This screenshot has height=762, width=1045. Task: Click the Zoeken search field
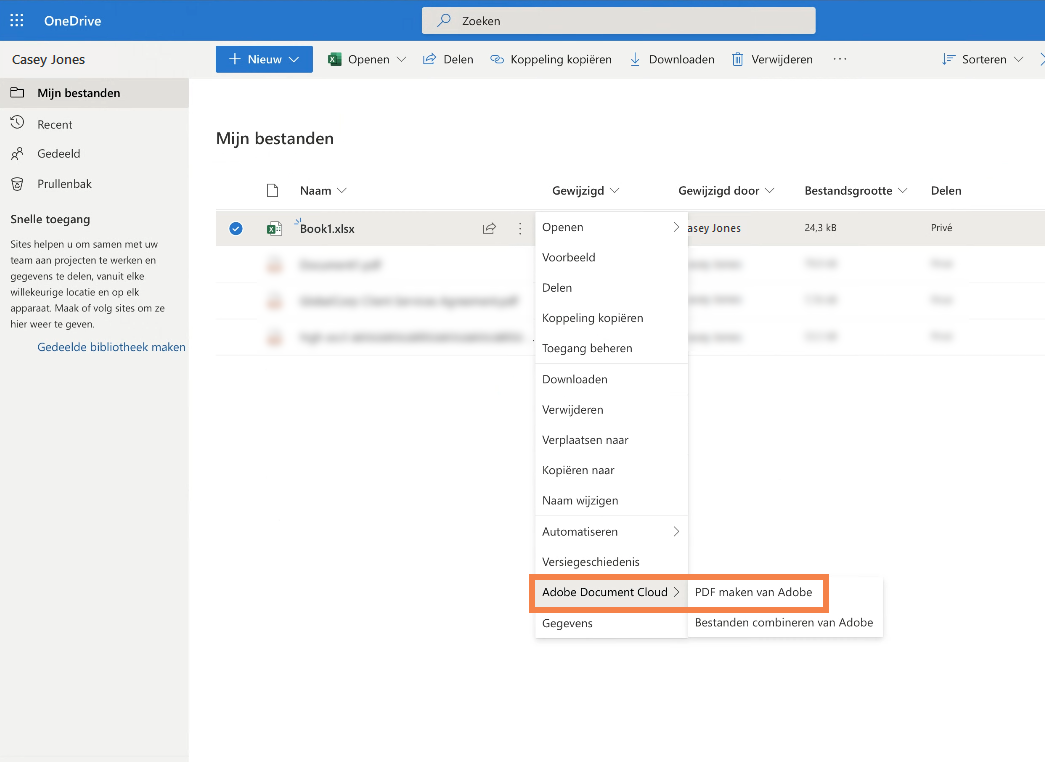coord(618,21)
